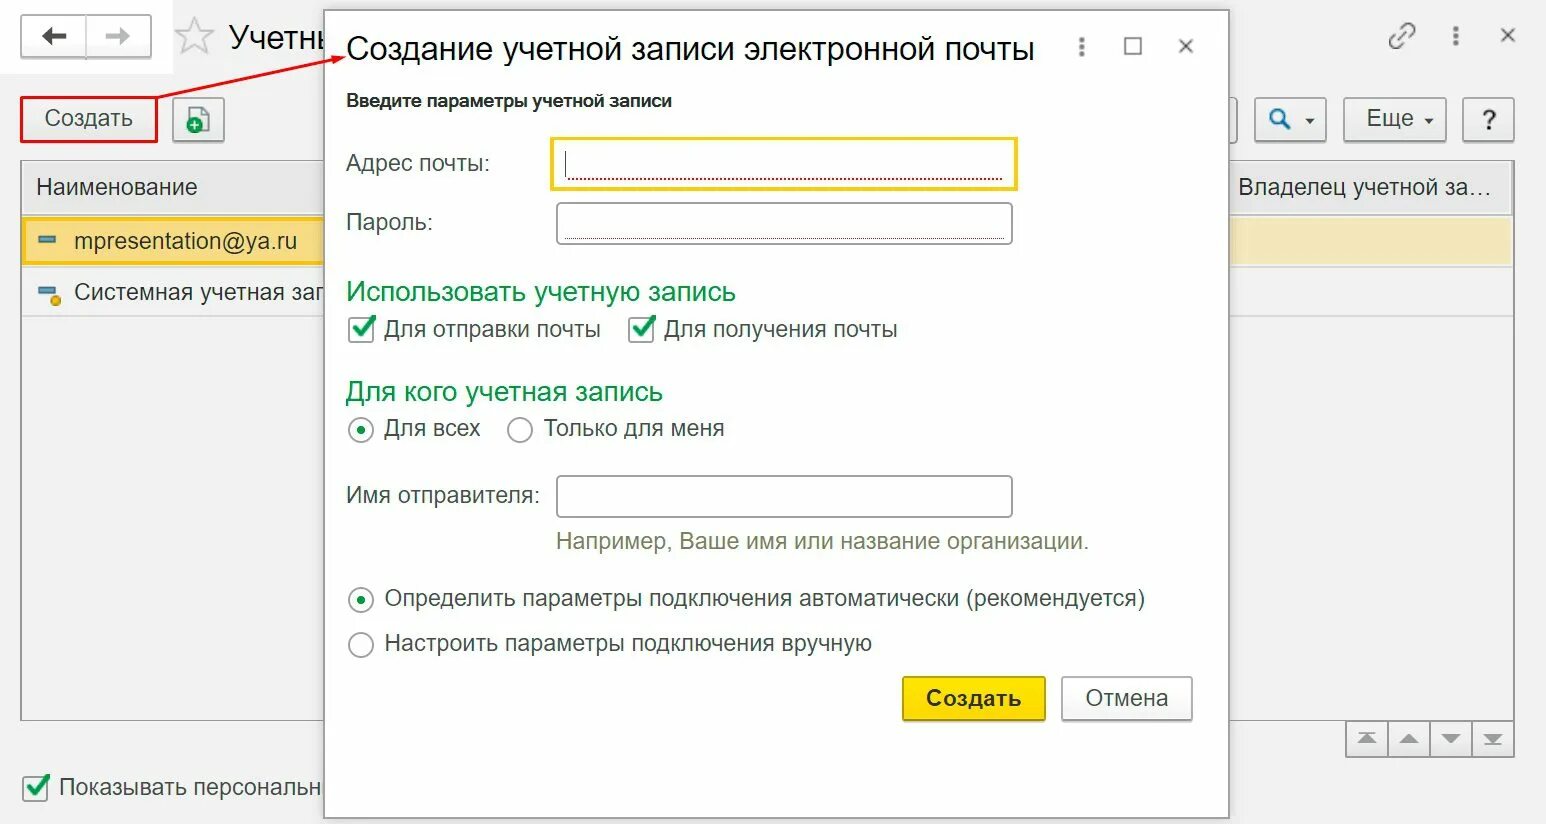Expand the search magnifier dropdown

tap(1290, 120)
